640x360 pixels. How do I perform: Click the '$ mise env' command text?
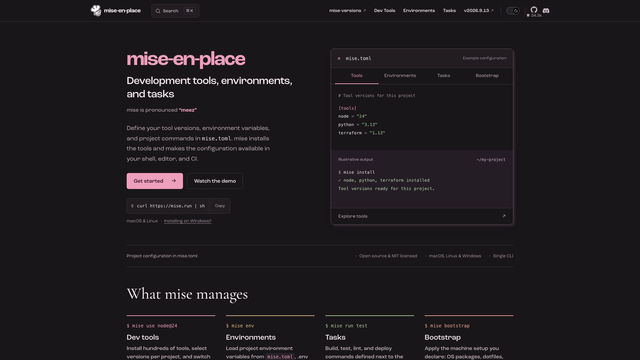pyautogui.click(x=240, y=326)
